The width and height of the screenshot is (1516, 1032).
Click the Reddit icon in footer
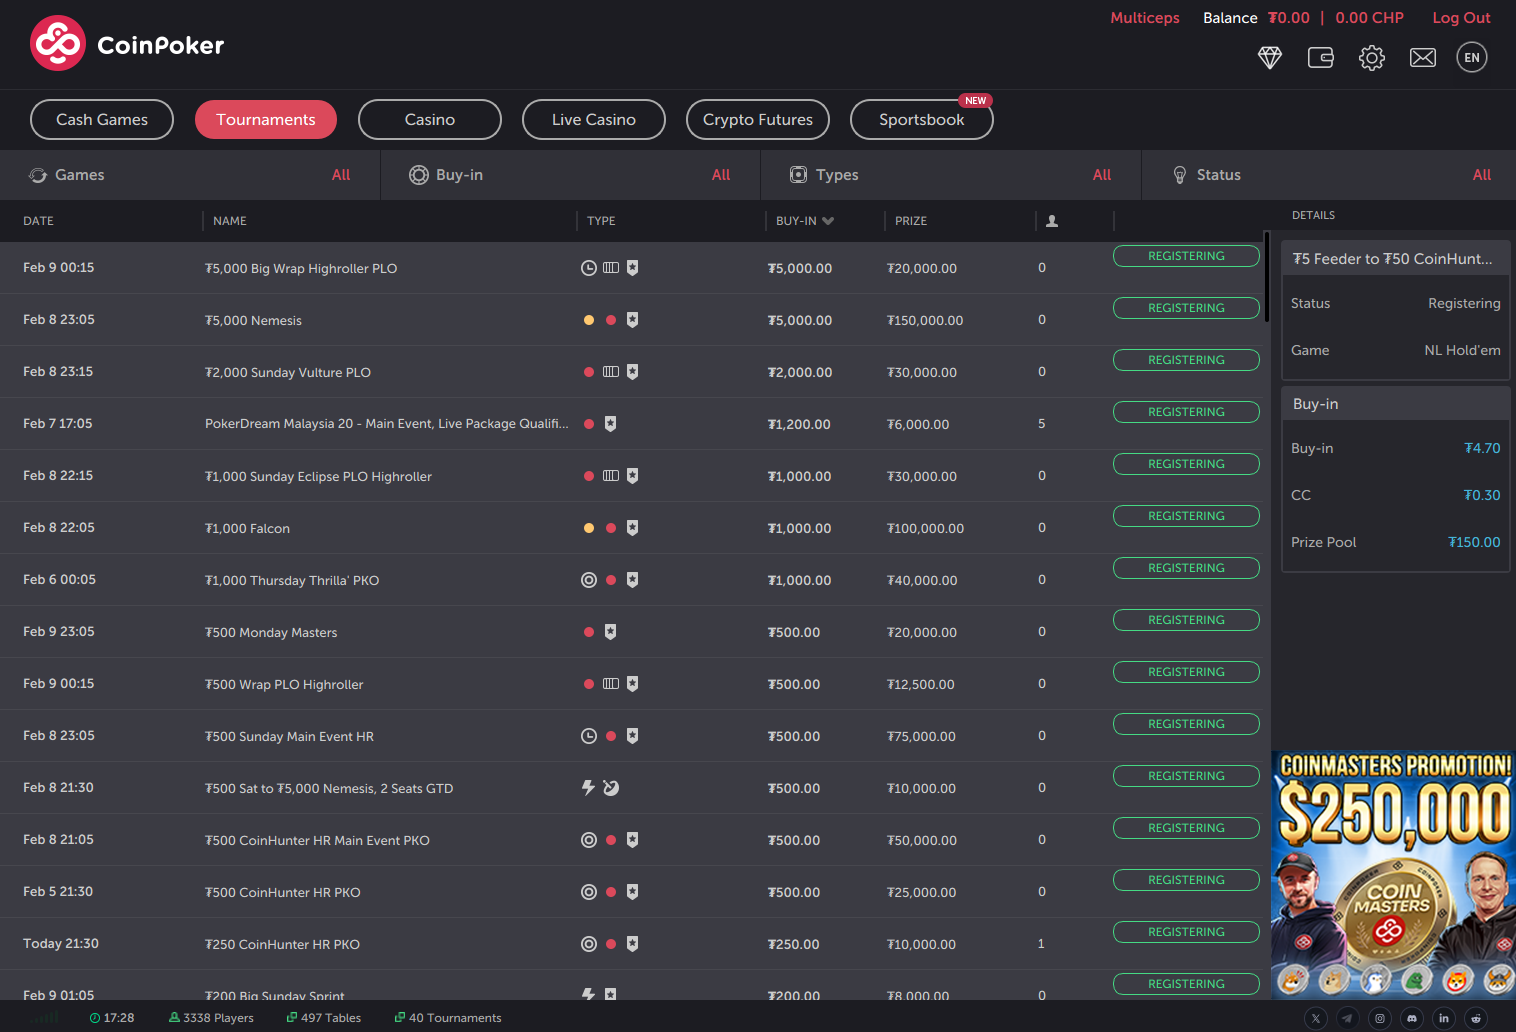tap(1475, 1018)
